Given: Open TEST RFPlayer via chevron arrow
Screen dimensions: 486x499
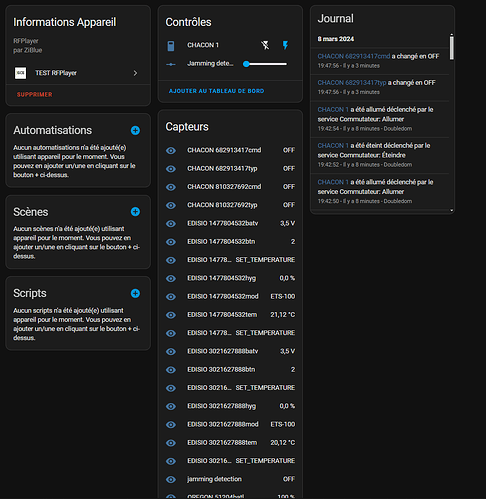Looking at the screenshot, I should pyautogui.click(x=135, y=73).
